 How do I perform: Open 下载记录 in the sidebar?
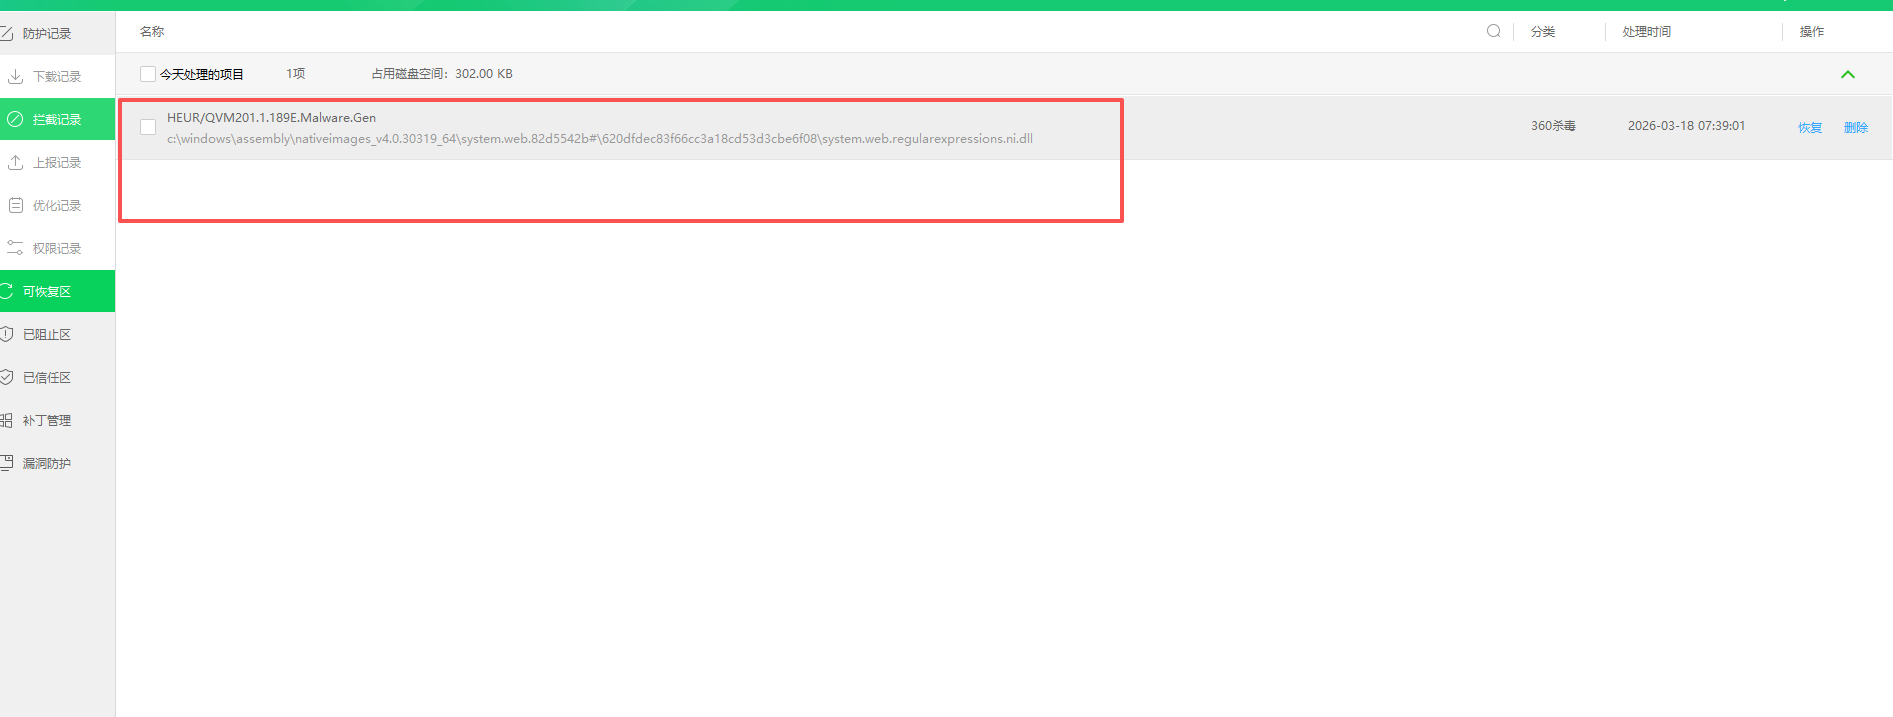[57, 76]
